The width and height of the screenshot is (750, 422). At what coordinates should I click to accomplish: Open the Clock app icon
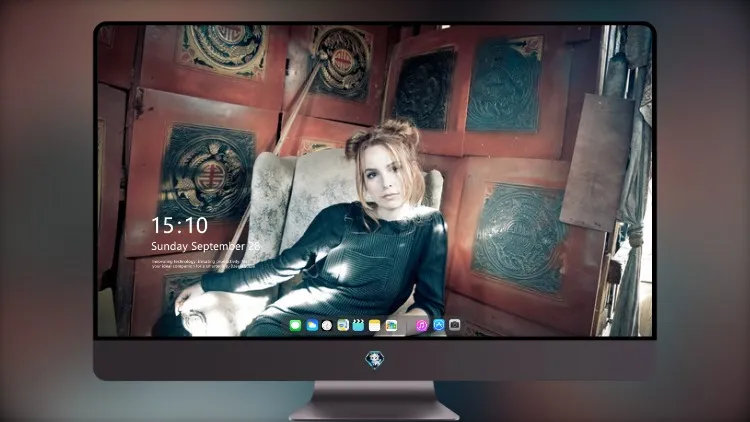pyautogui.click(x=327, y=325)
